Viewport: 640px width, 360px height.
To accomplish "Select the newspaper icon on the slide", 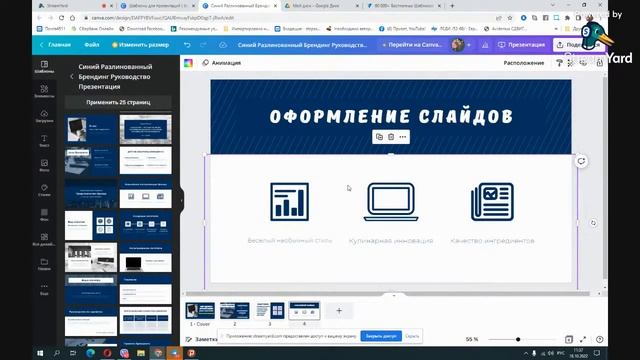I will tap(492, 202).
